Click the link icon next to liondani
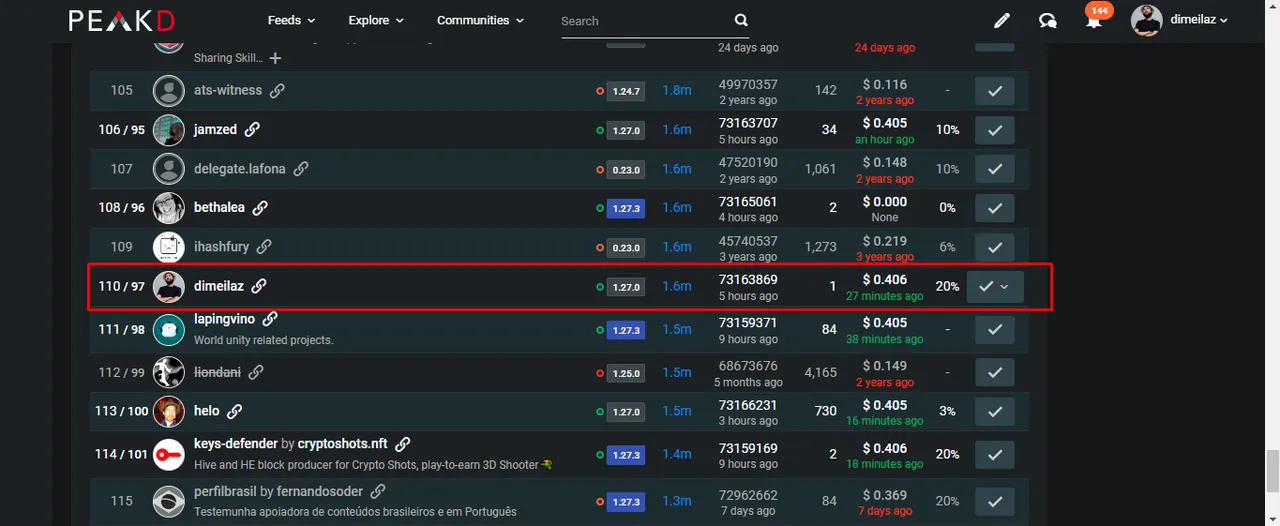This screenshot has width=1280, height=526. (x=256, y=372)
